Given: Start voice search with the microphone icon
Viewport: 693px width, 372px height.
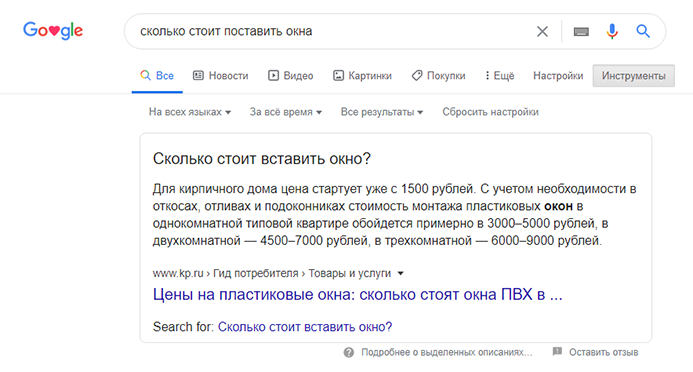Looking at the screenshot, I should tap(612, 31).
